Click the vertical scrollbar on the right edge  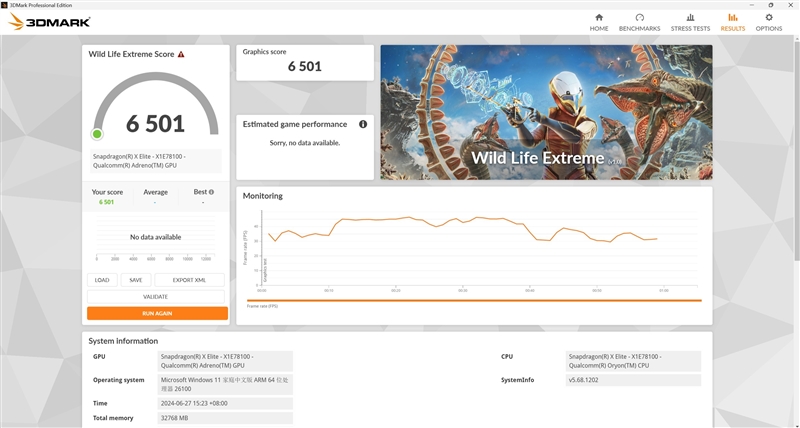pyautogui.click(x=797, y=153)
